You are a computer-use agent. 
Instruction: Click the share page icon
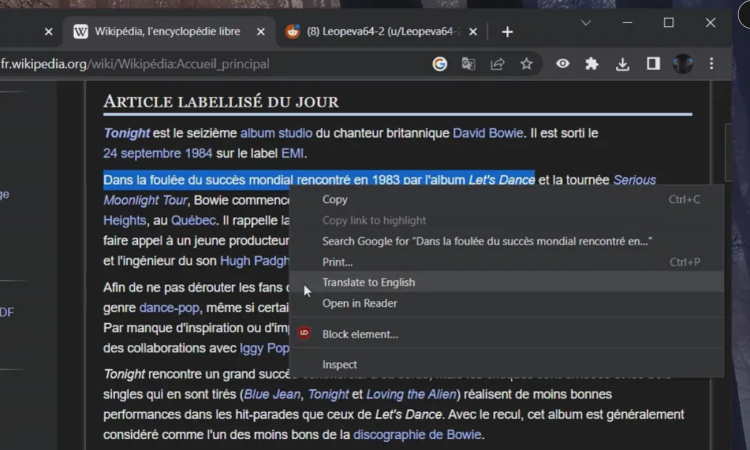pos(497,64)
